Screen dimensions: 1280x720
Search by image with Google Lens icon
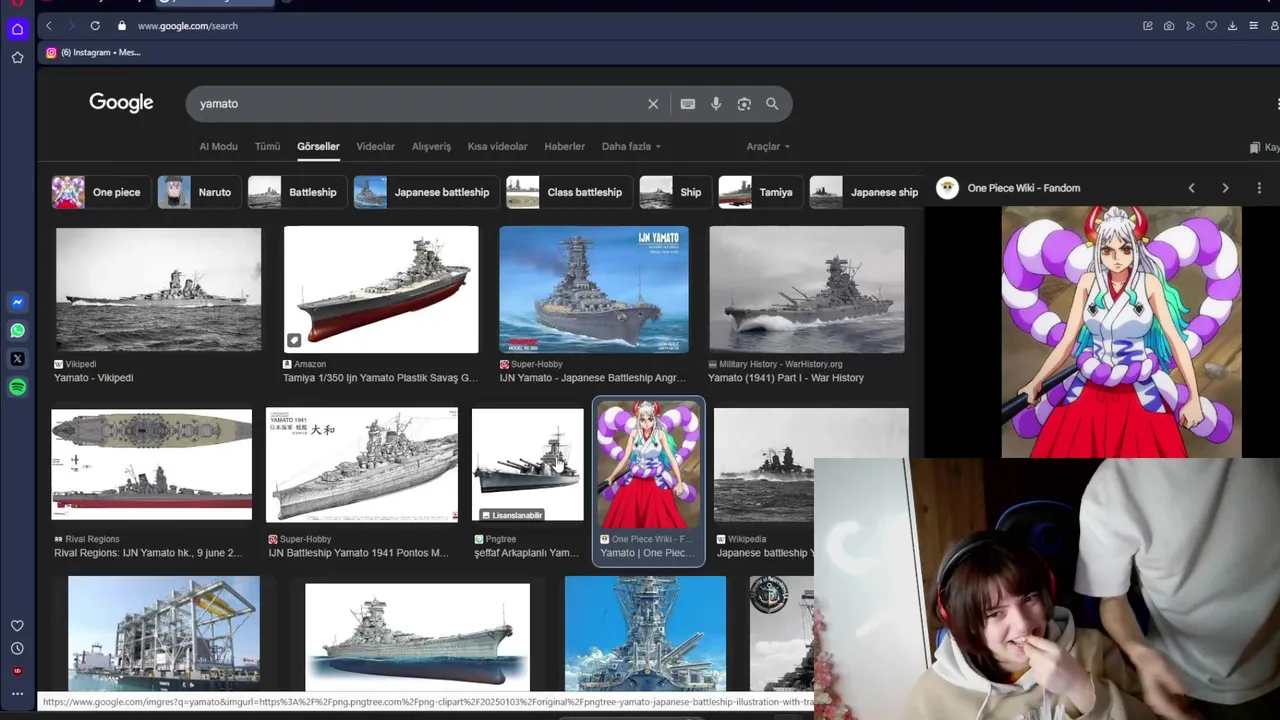click(744, 104)
